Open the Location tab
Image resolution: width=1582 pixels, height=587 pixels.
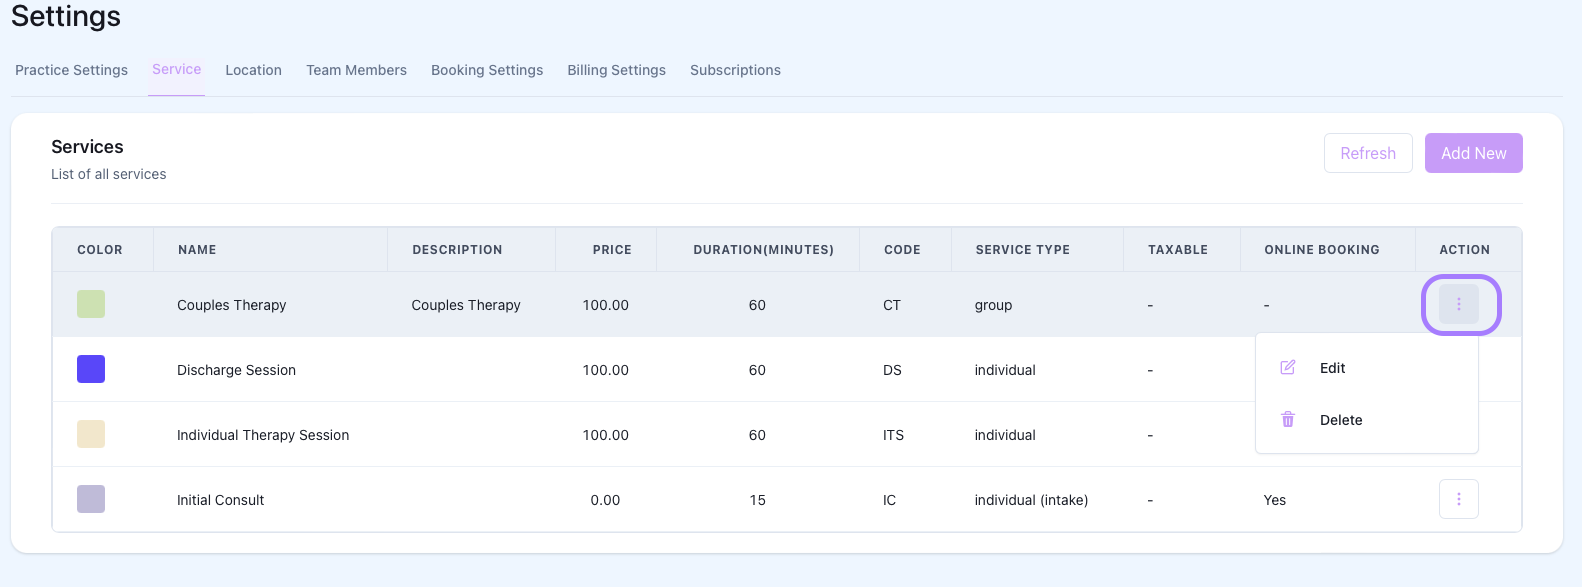(x=253, y=70)
